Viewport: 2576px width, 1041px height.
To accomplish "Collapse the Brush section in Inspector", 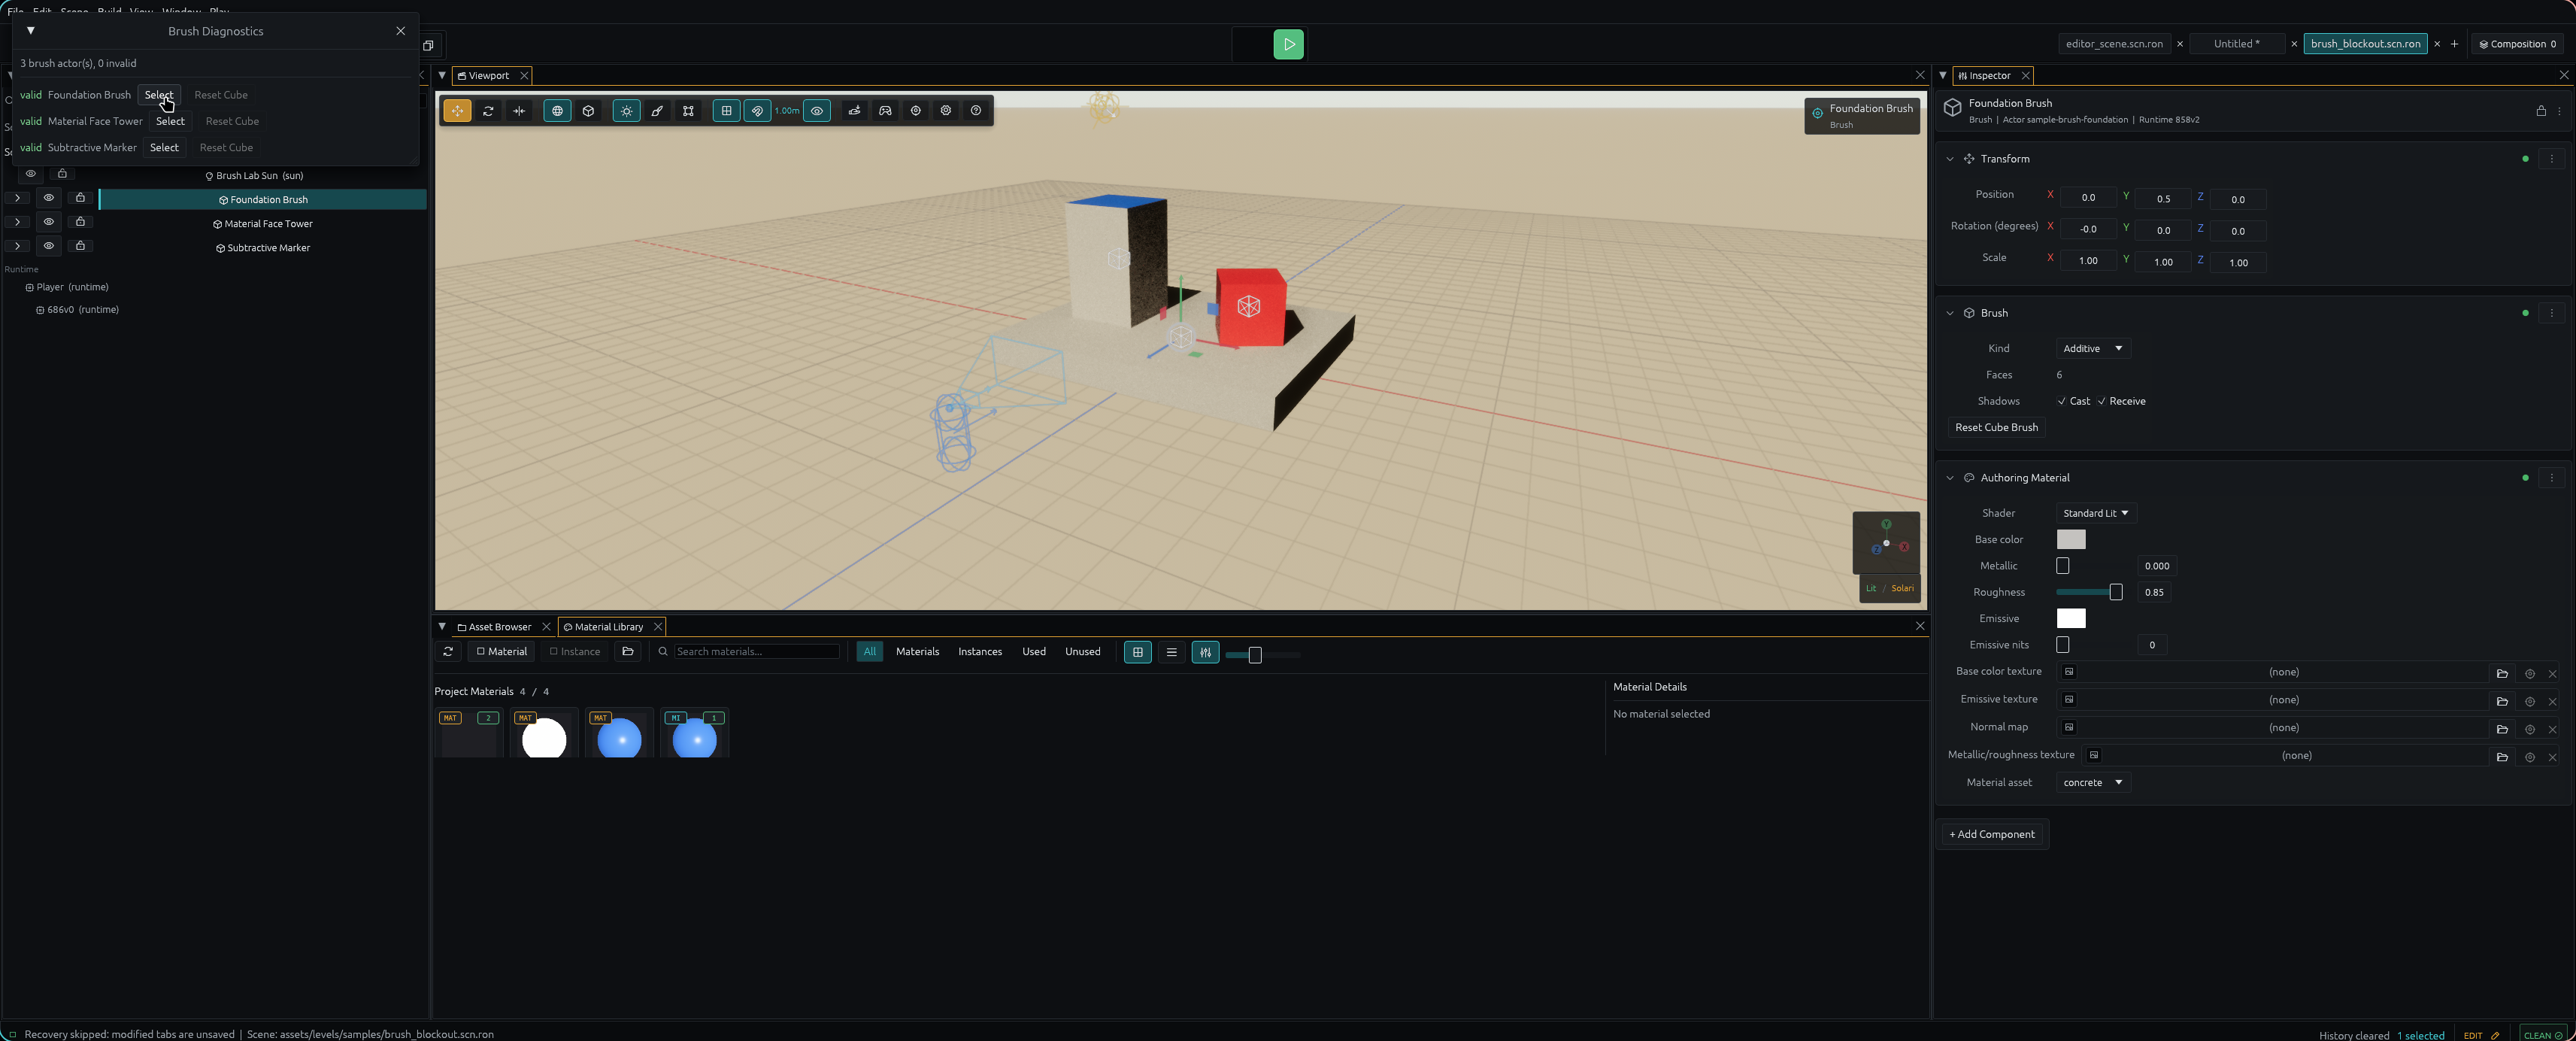I will tap(1949, 313).
